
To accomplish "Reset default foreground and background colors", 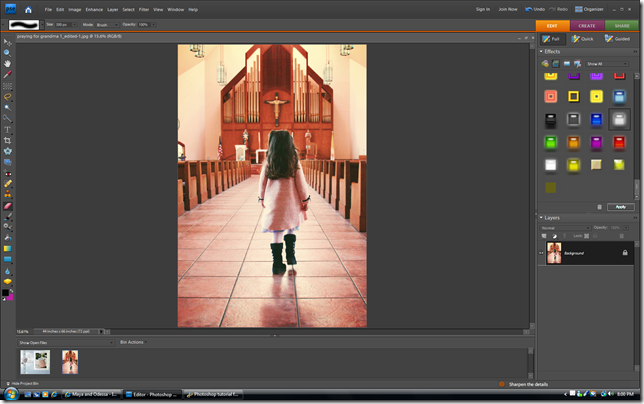I will [x=4, y=299].
